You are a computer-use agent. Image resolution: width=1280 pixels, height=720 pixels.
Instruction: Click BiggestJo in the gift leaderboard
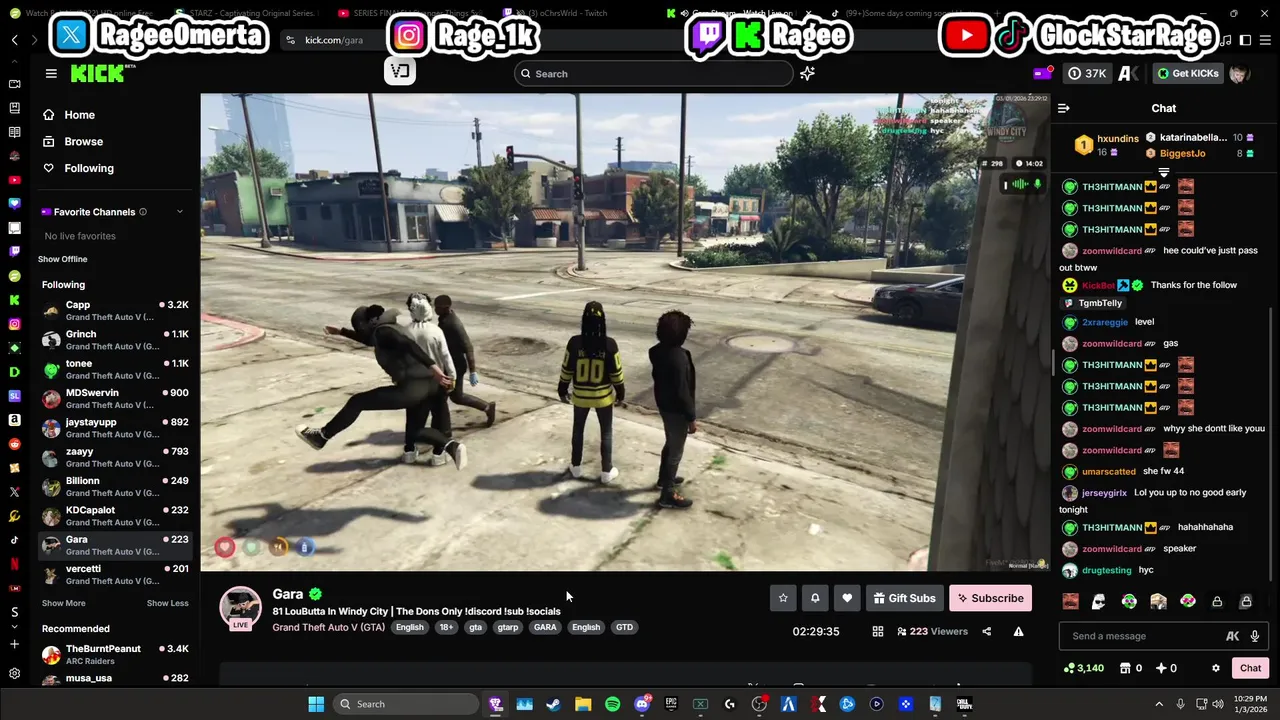point(1182,153)
